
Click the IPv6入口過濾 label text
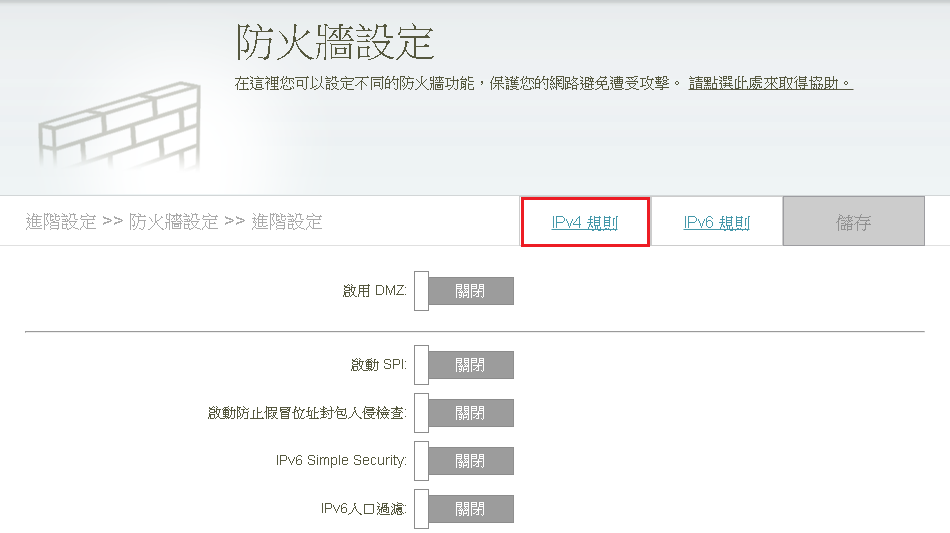point(363,509)
